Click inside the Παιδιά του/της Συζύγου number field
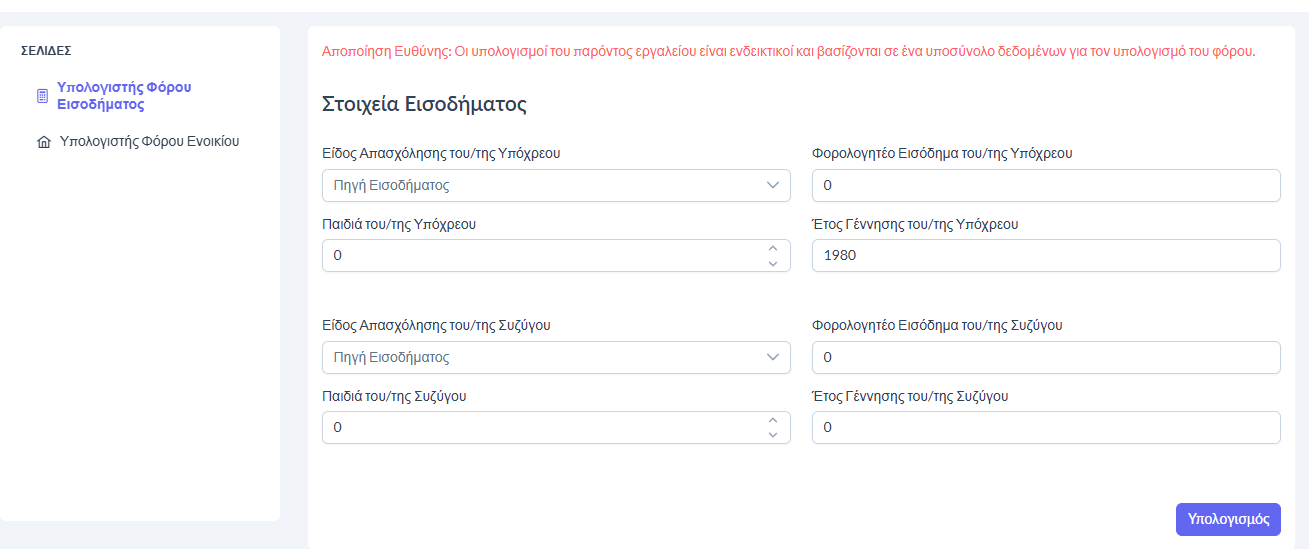This screenshot has height=549, width=1309. tap(540, 427)
